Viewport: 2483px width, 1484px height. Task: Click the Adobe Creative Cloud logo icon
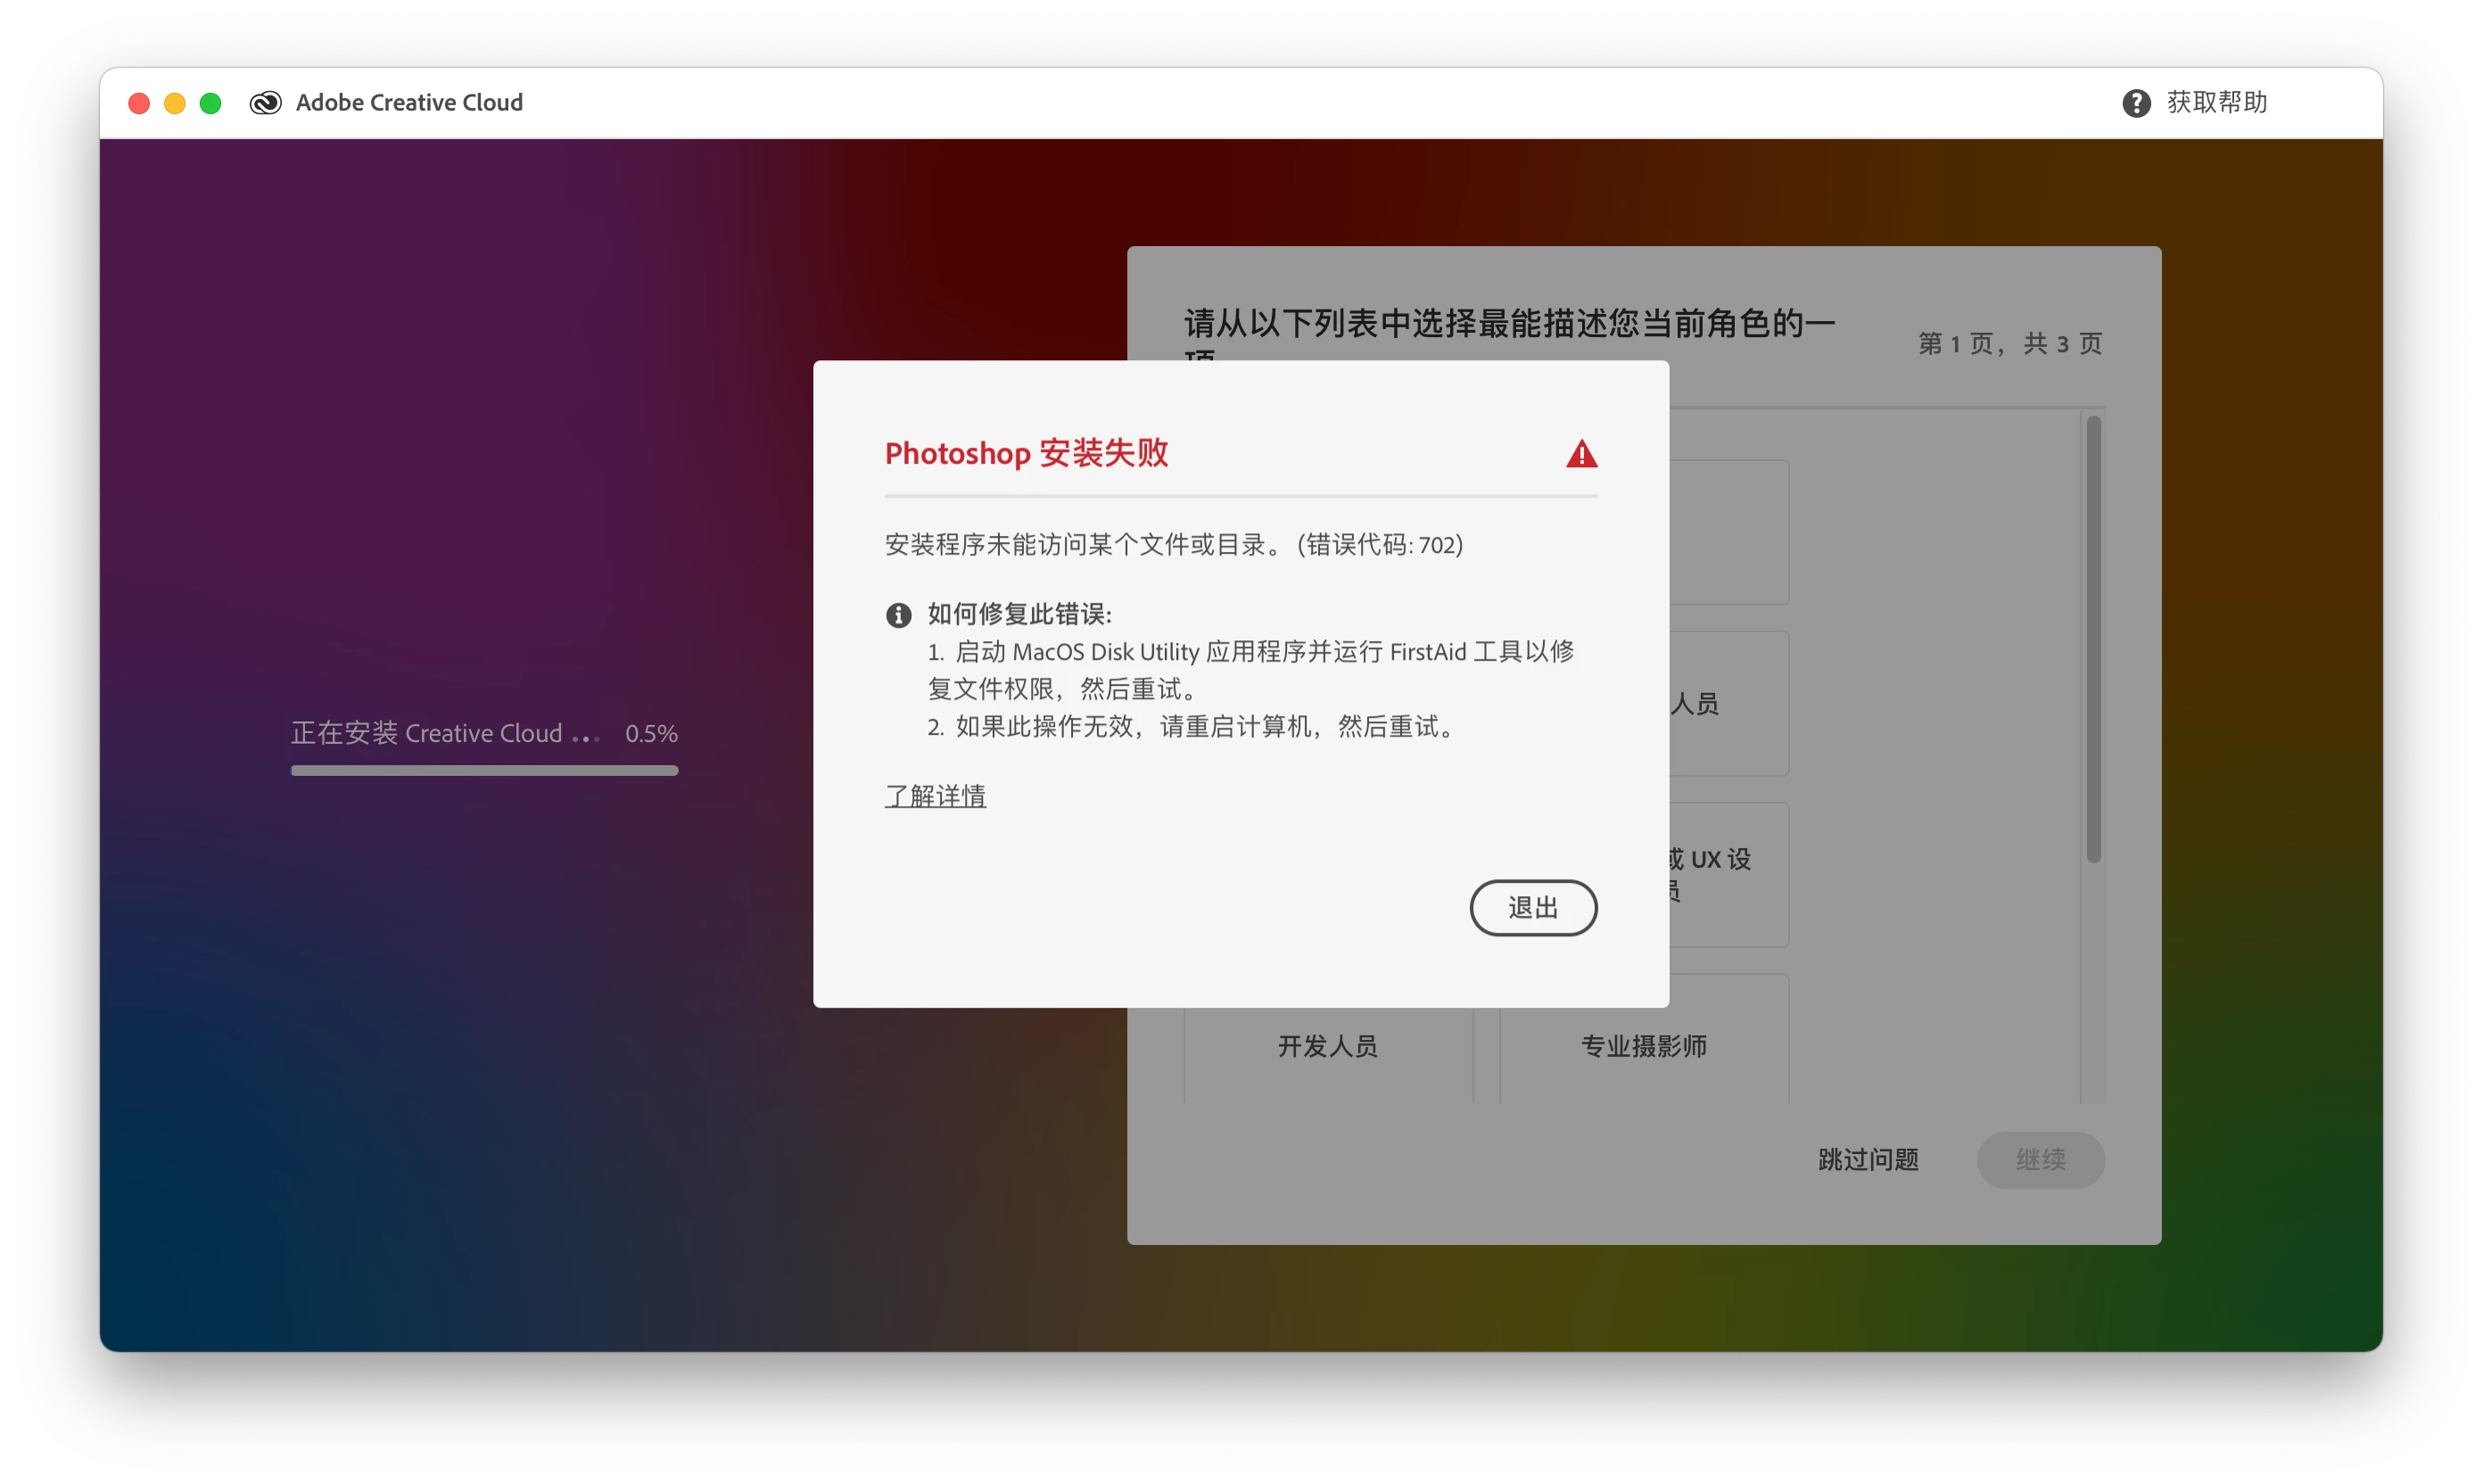click(x=265, y=103)
